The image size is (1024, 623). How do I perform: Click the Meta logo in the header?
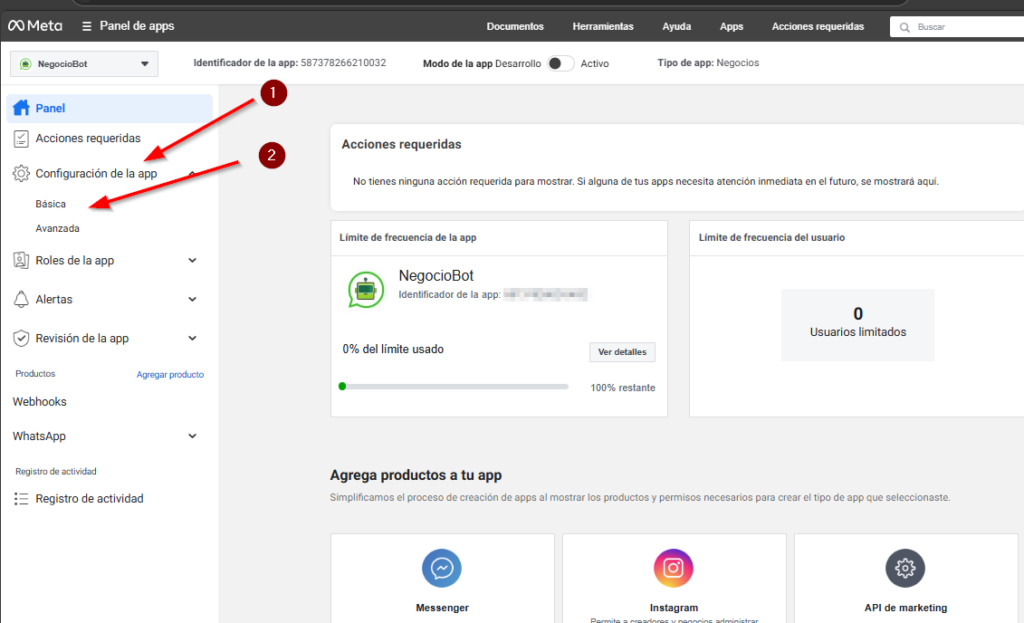click(x=35, y=26)
